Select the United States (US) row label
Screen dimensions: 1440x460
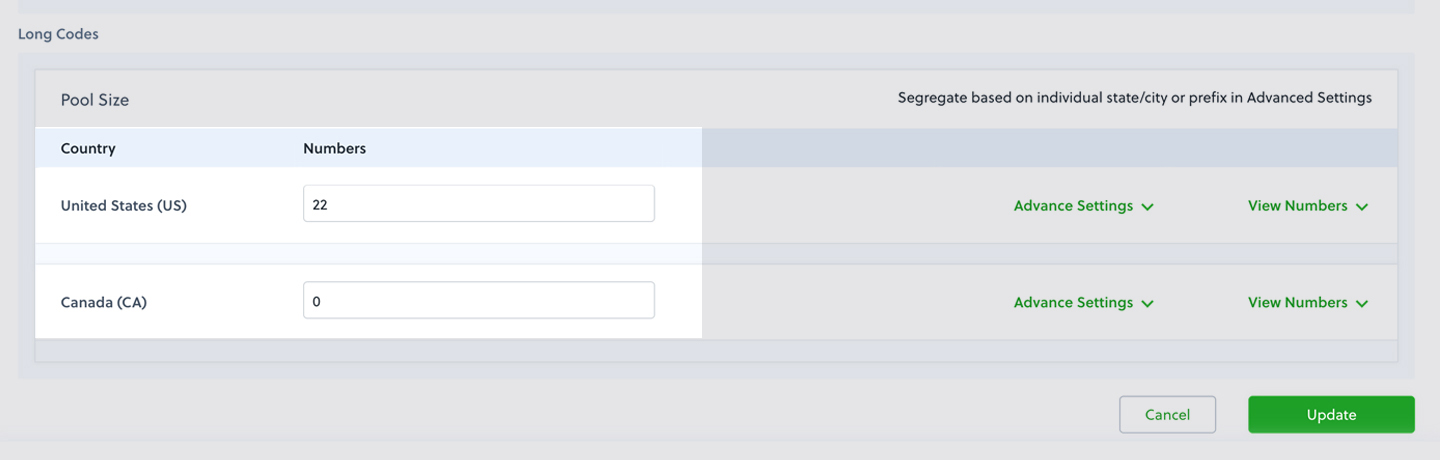(x=124, y=206)
